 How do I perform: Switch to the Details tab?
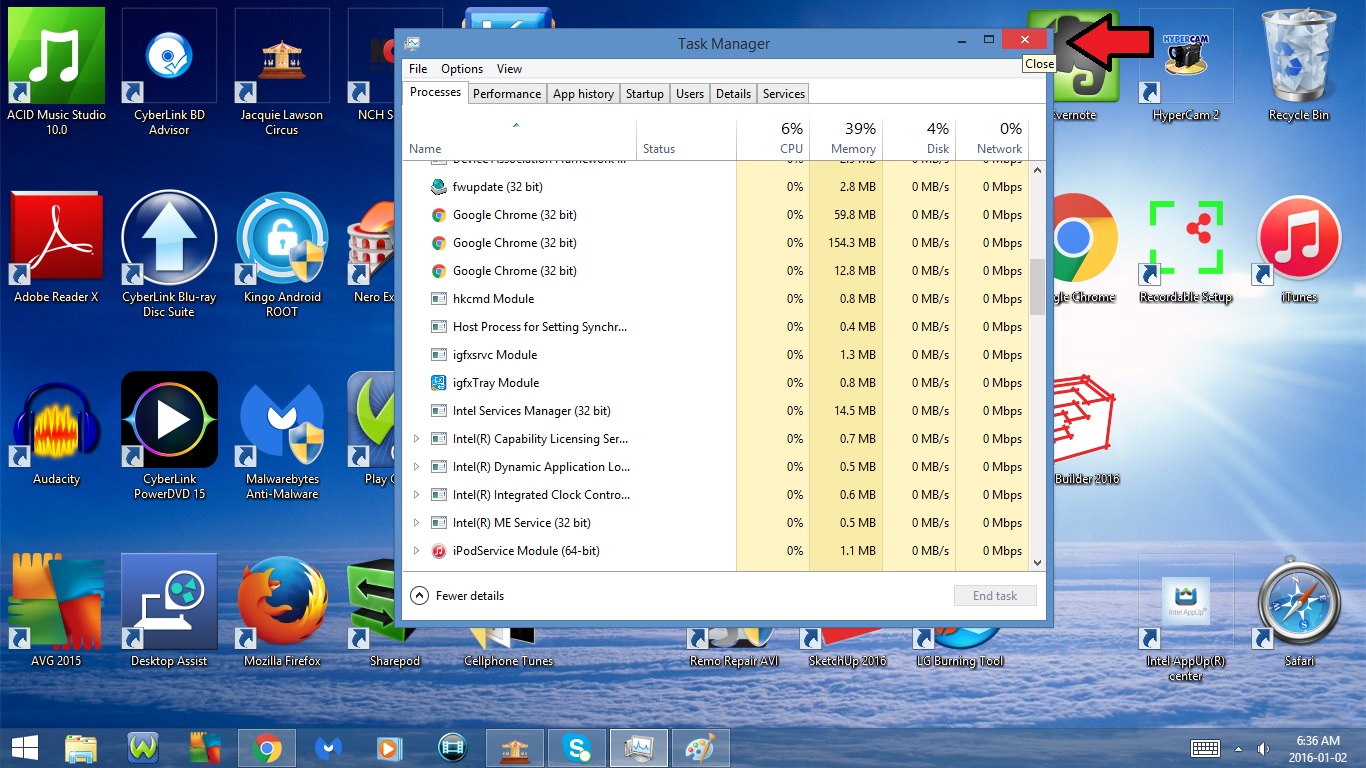733,94
